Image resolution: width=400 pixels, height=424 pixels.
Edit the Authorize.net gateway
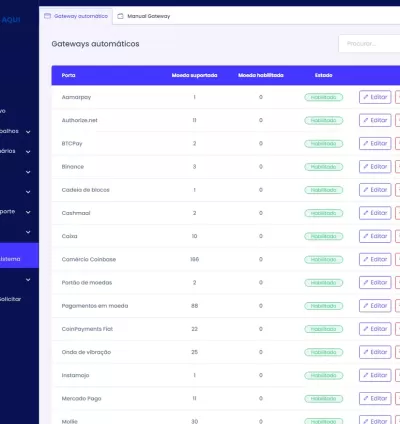[375, 120]
